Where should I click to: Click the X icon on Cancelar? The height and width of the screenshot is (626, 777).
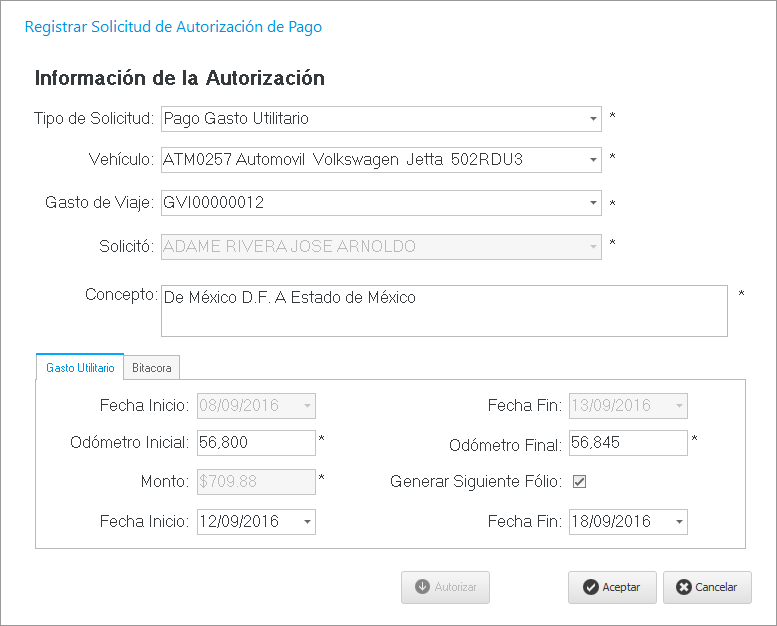pyautogui.click(x=684, y=587)
